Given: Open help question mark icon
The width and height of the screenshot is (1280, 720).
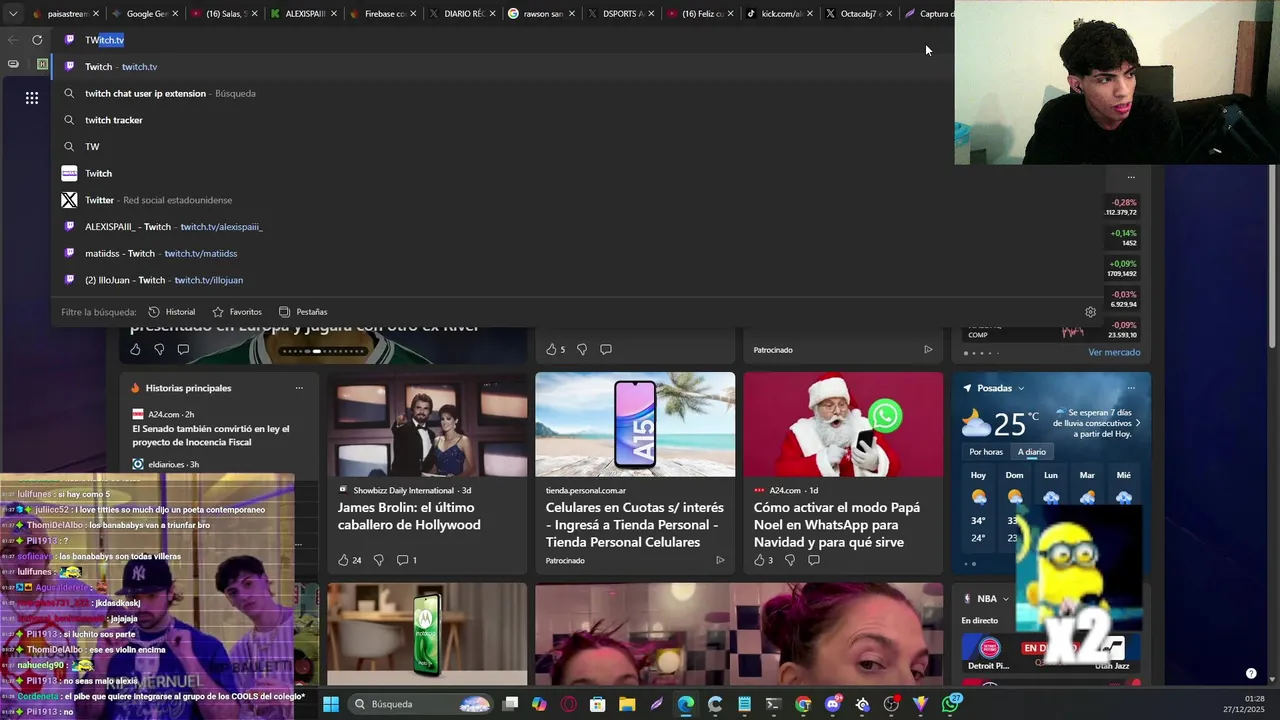Looking at the screenshot, I should [1251, 673].
